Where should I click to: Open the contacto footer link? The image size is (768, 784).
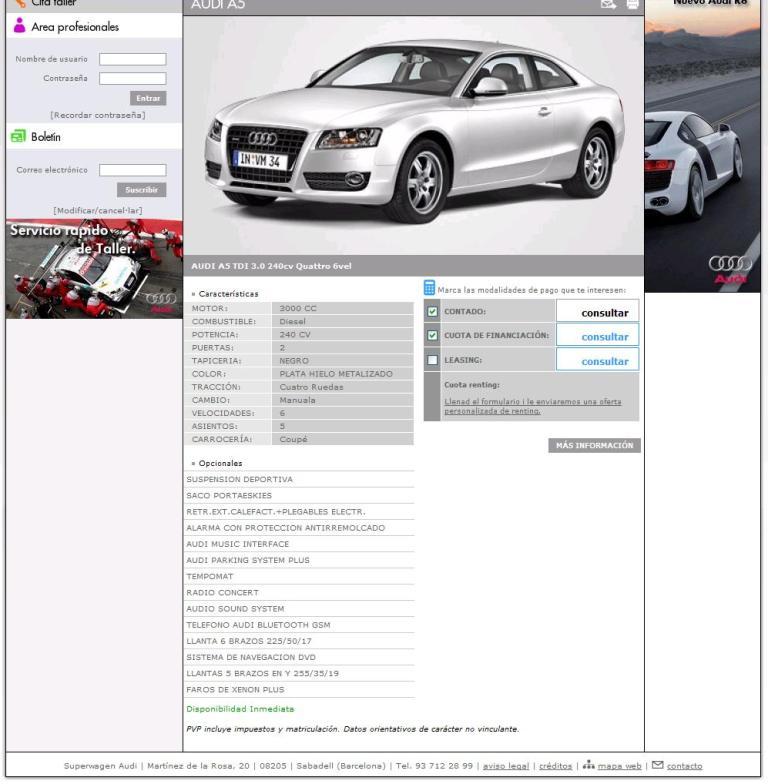click(x=684, y=766)
